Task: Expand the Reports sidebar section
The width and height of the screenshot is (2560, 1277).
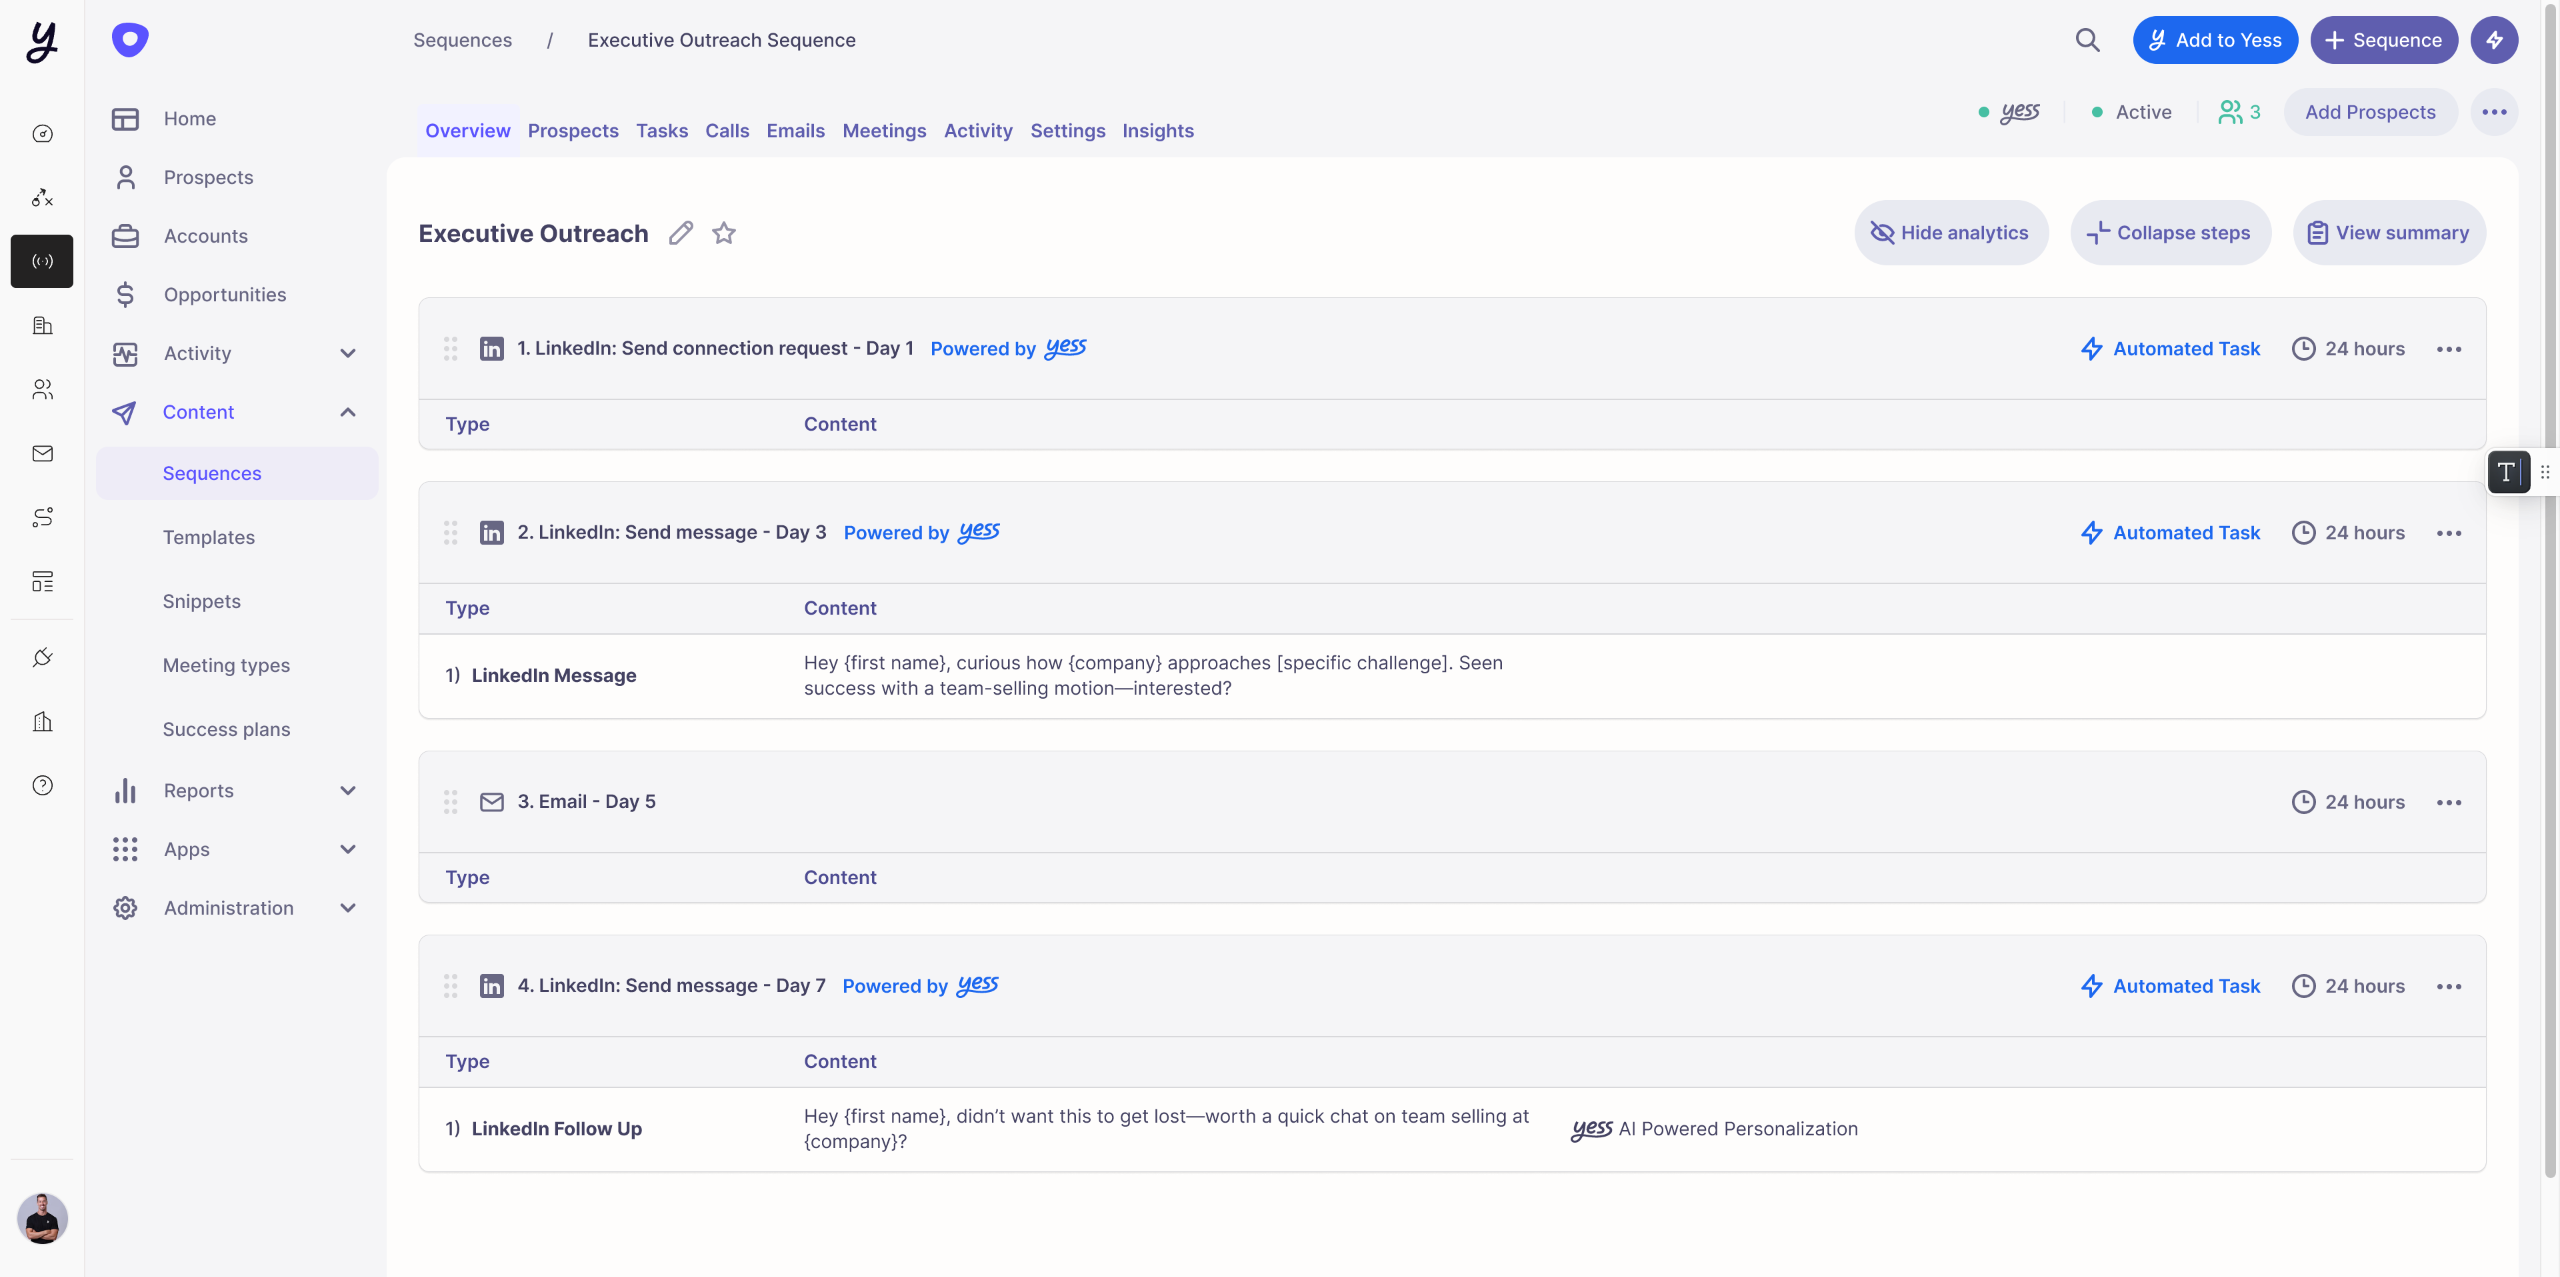Action: tap(348, 790)
